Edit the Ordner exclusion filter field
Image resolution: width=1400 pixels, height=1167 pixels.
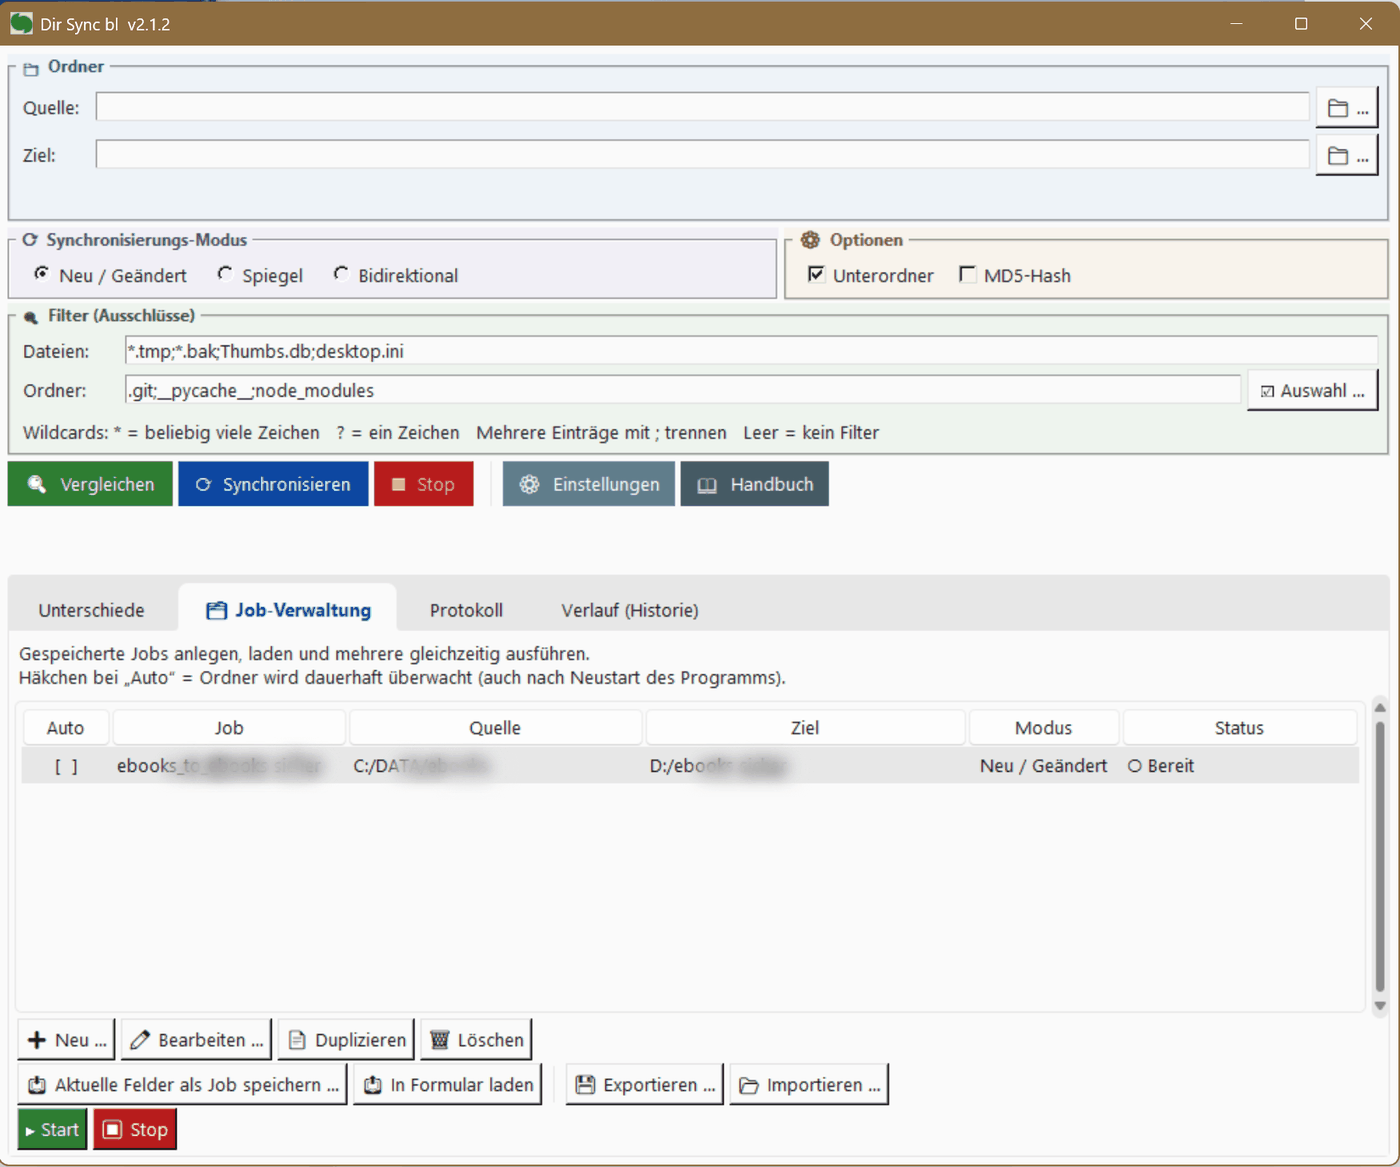pyautogui.click(x=683, y=390)
